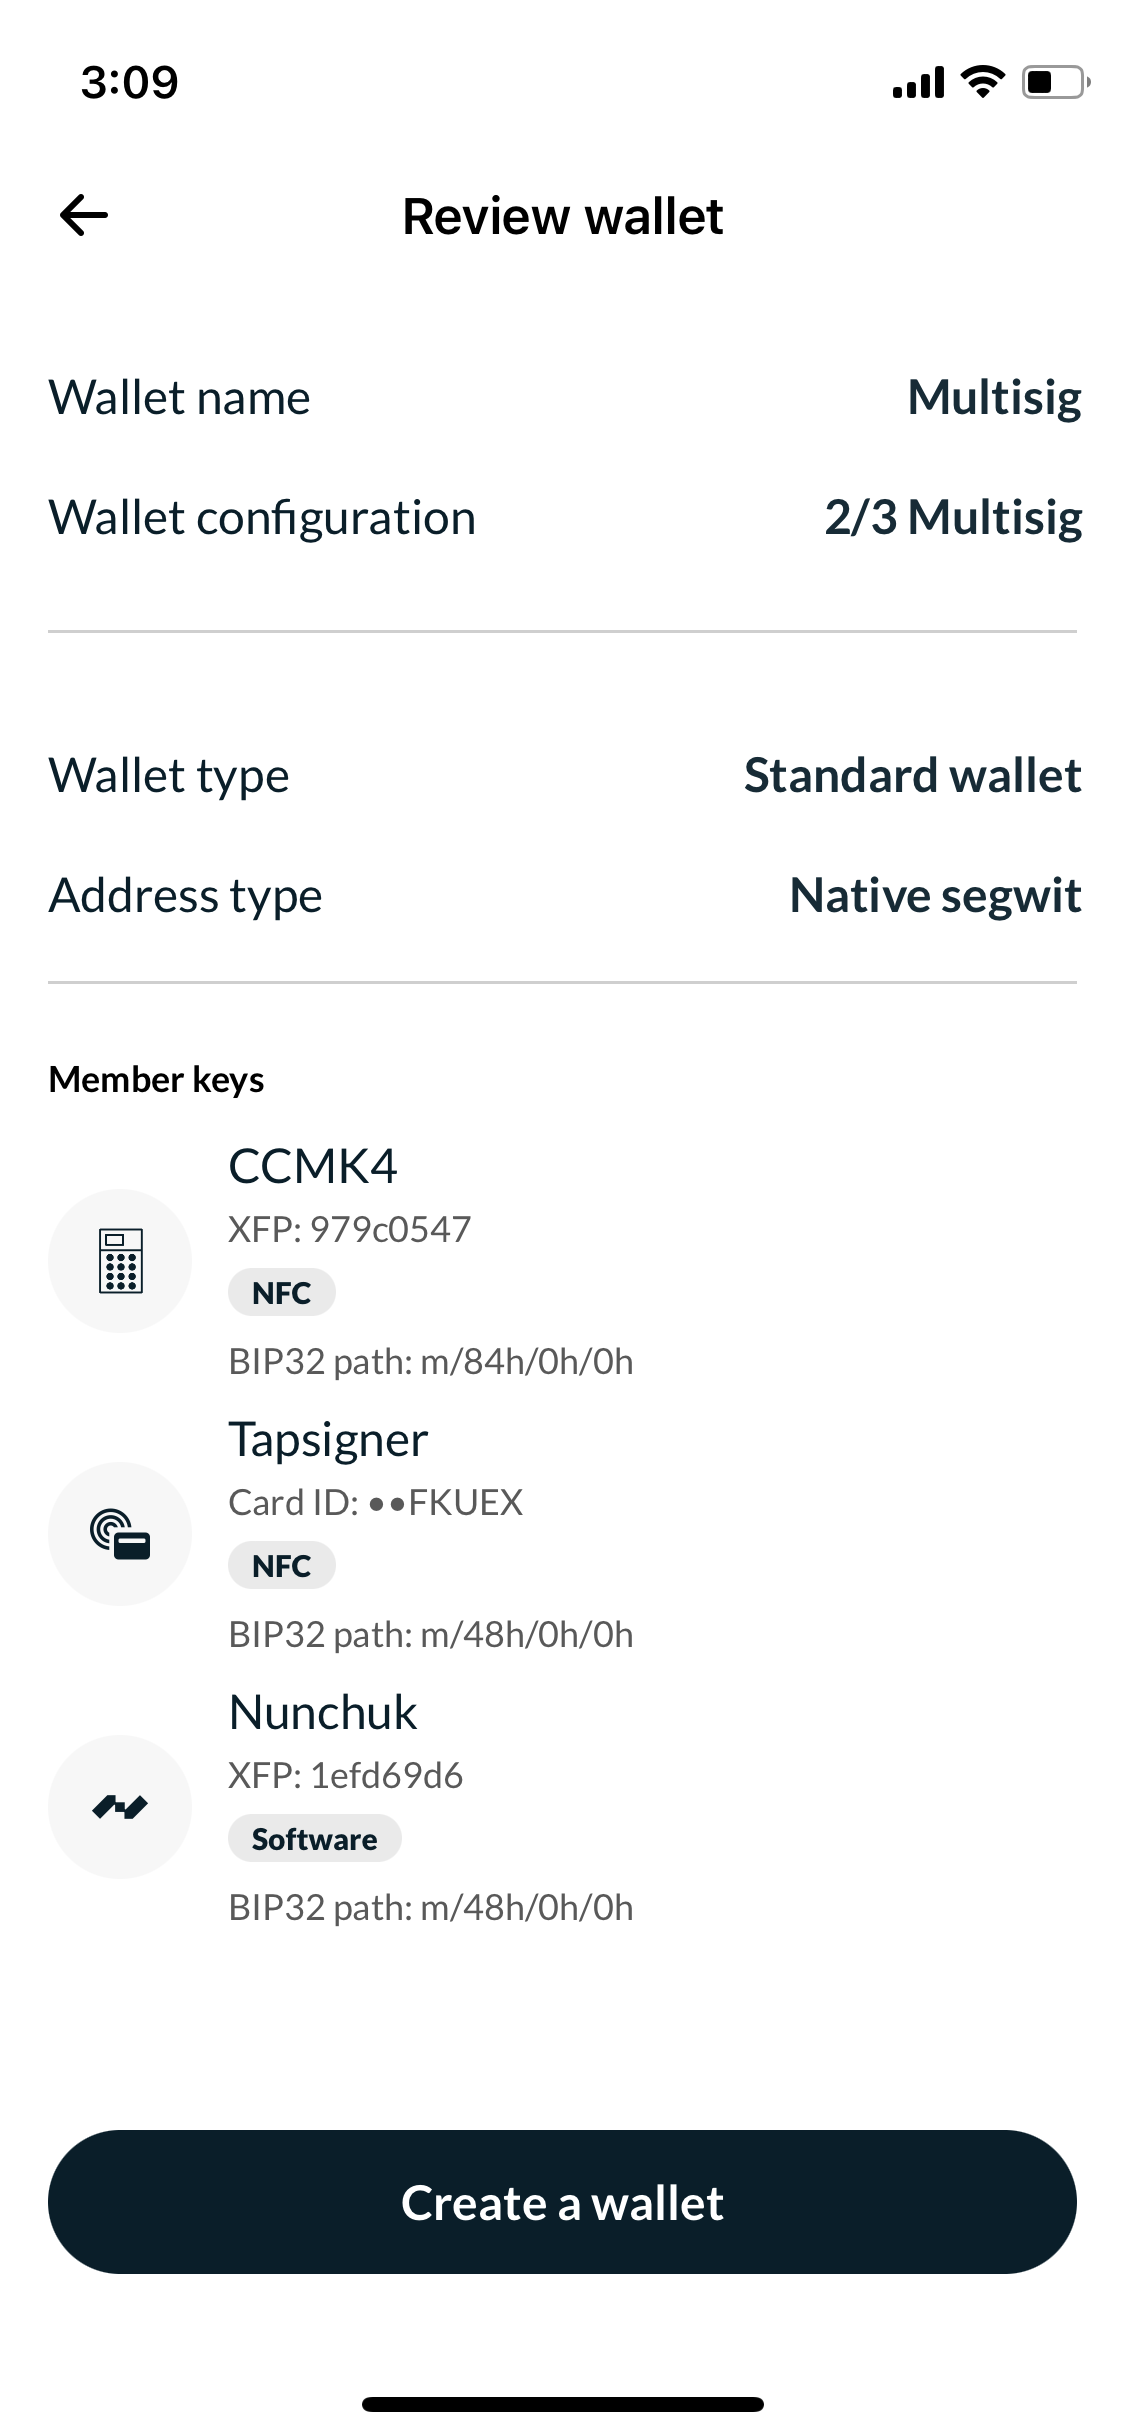
Task: Tap the Standard wallet type value
Action: (912, 776)
